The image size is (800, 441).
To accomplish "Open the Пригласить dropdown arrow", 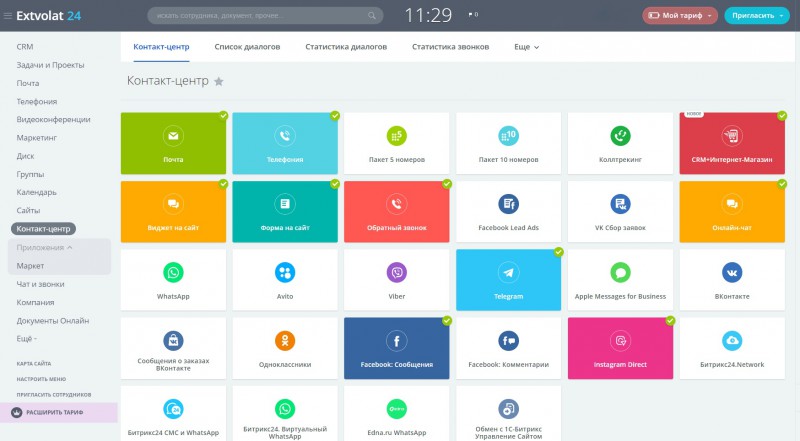I will tap(781, 16).
